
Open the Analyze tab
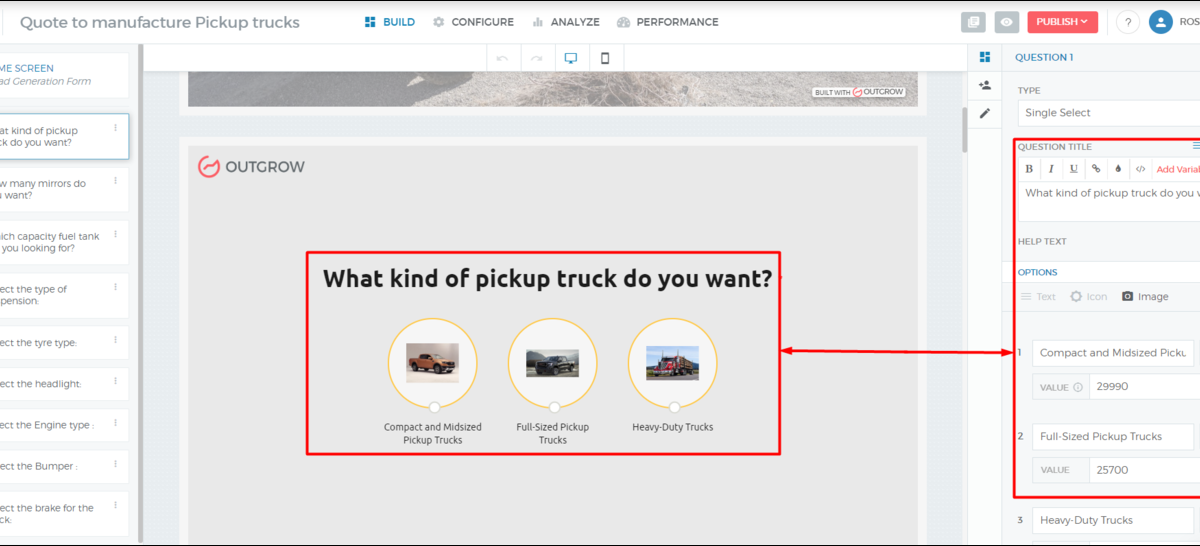click(x=566, y=22)
